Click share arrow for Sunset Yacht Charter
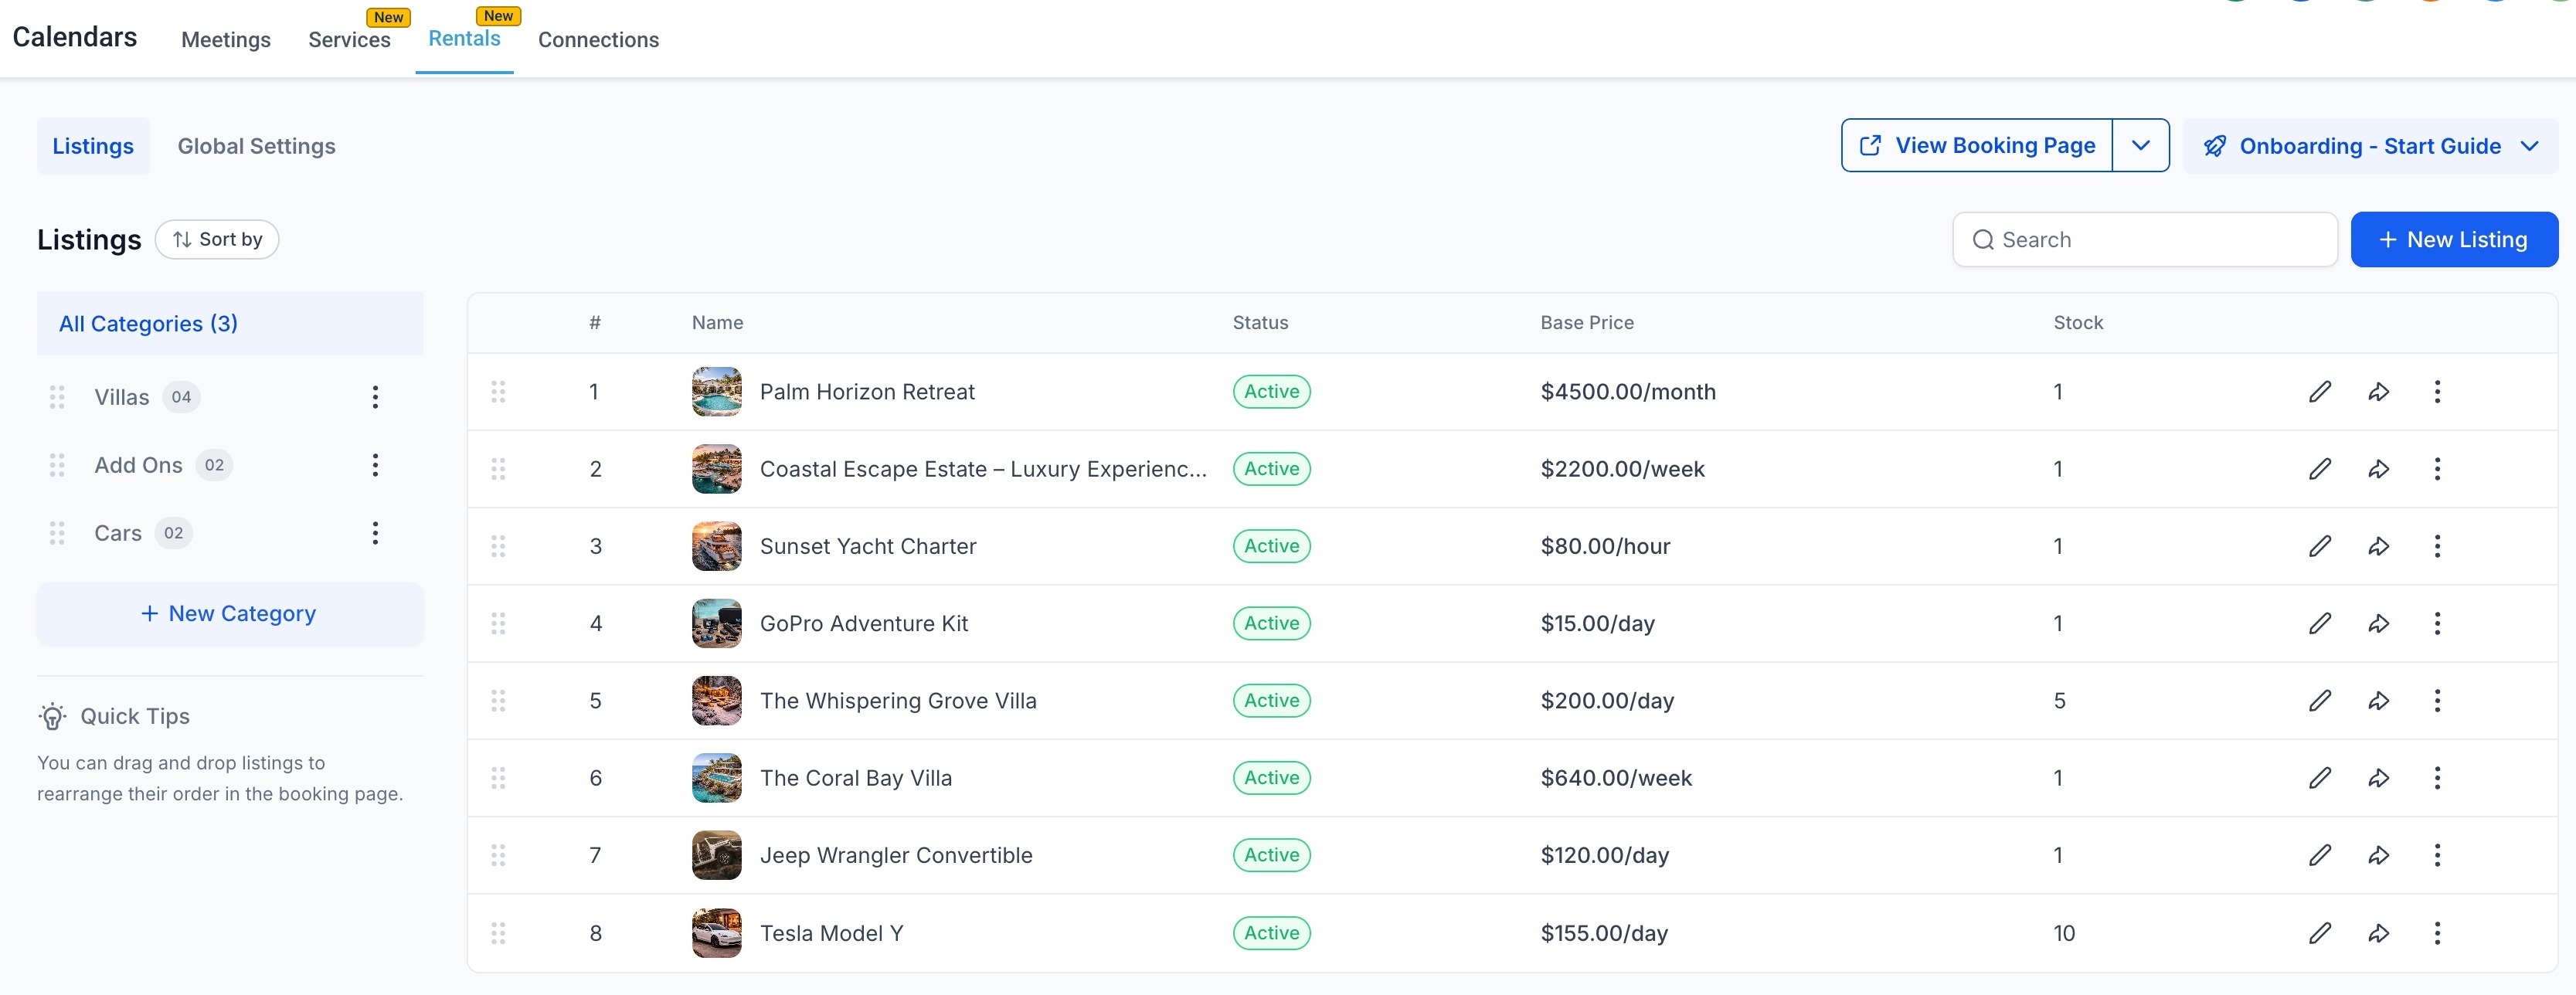 pyautogui.click(x=2378, y=546)
